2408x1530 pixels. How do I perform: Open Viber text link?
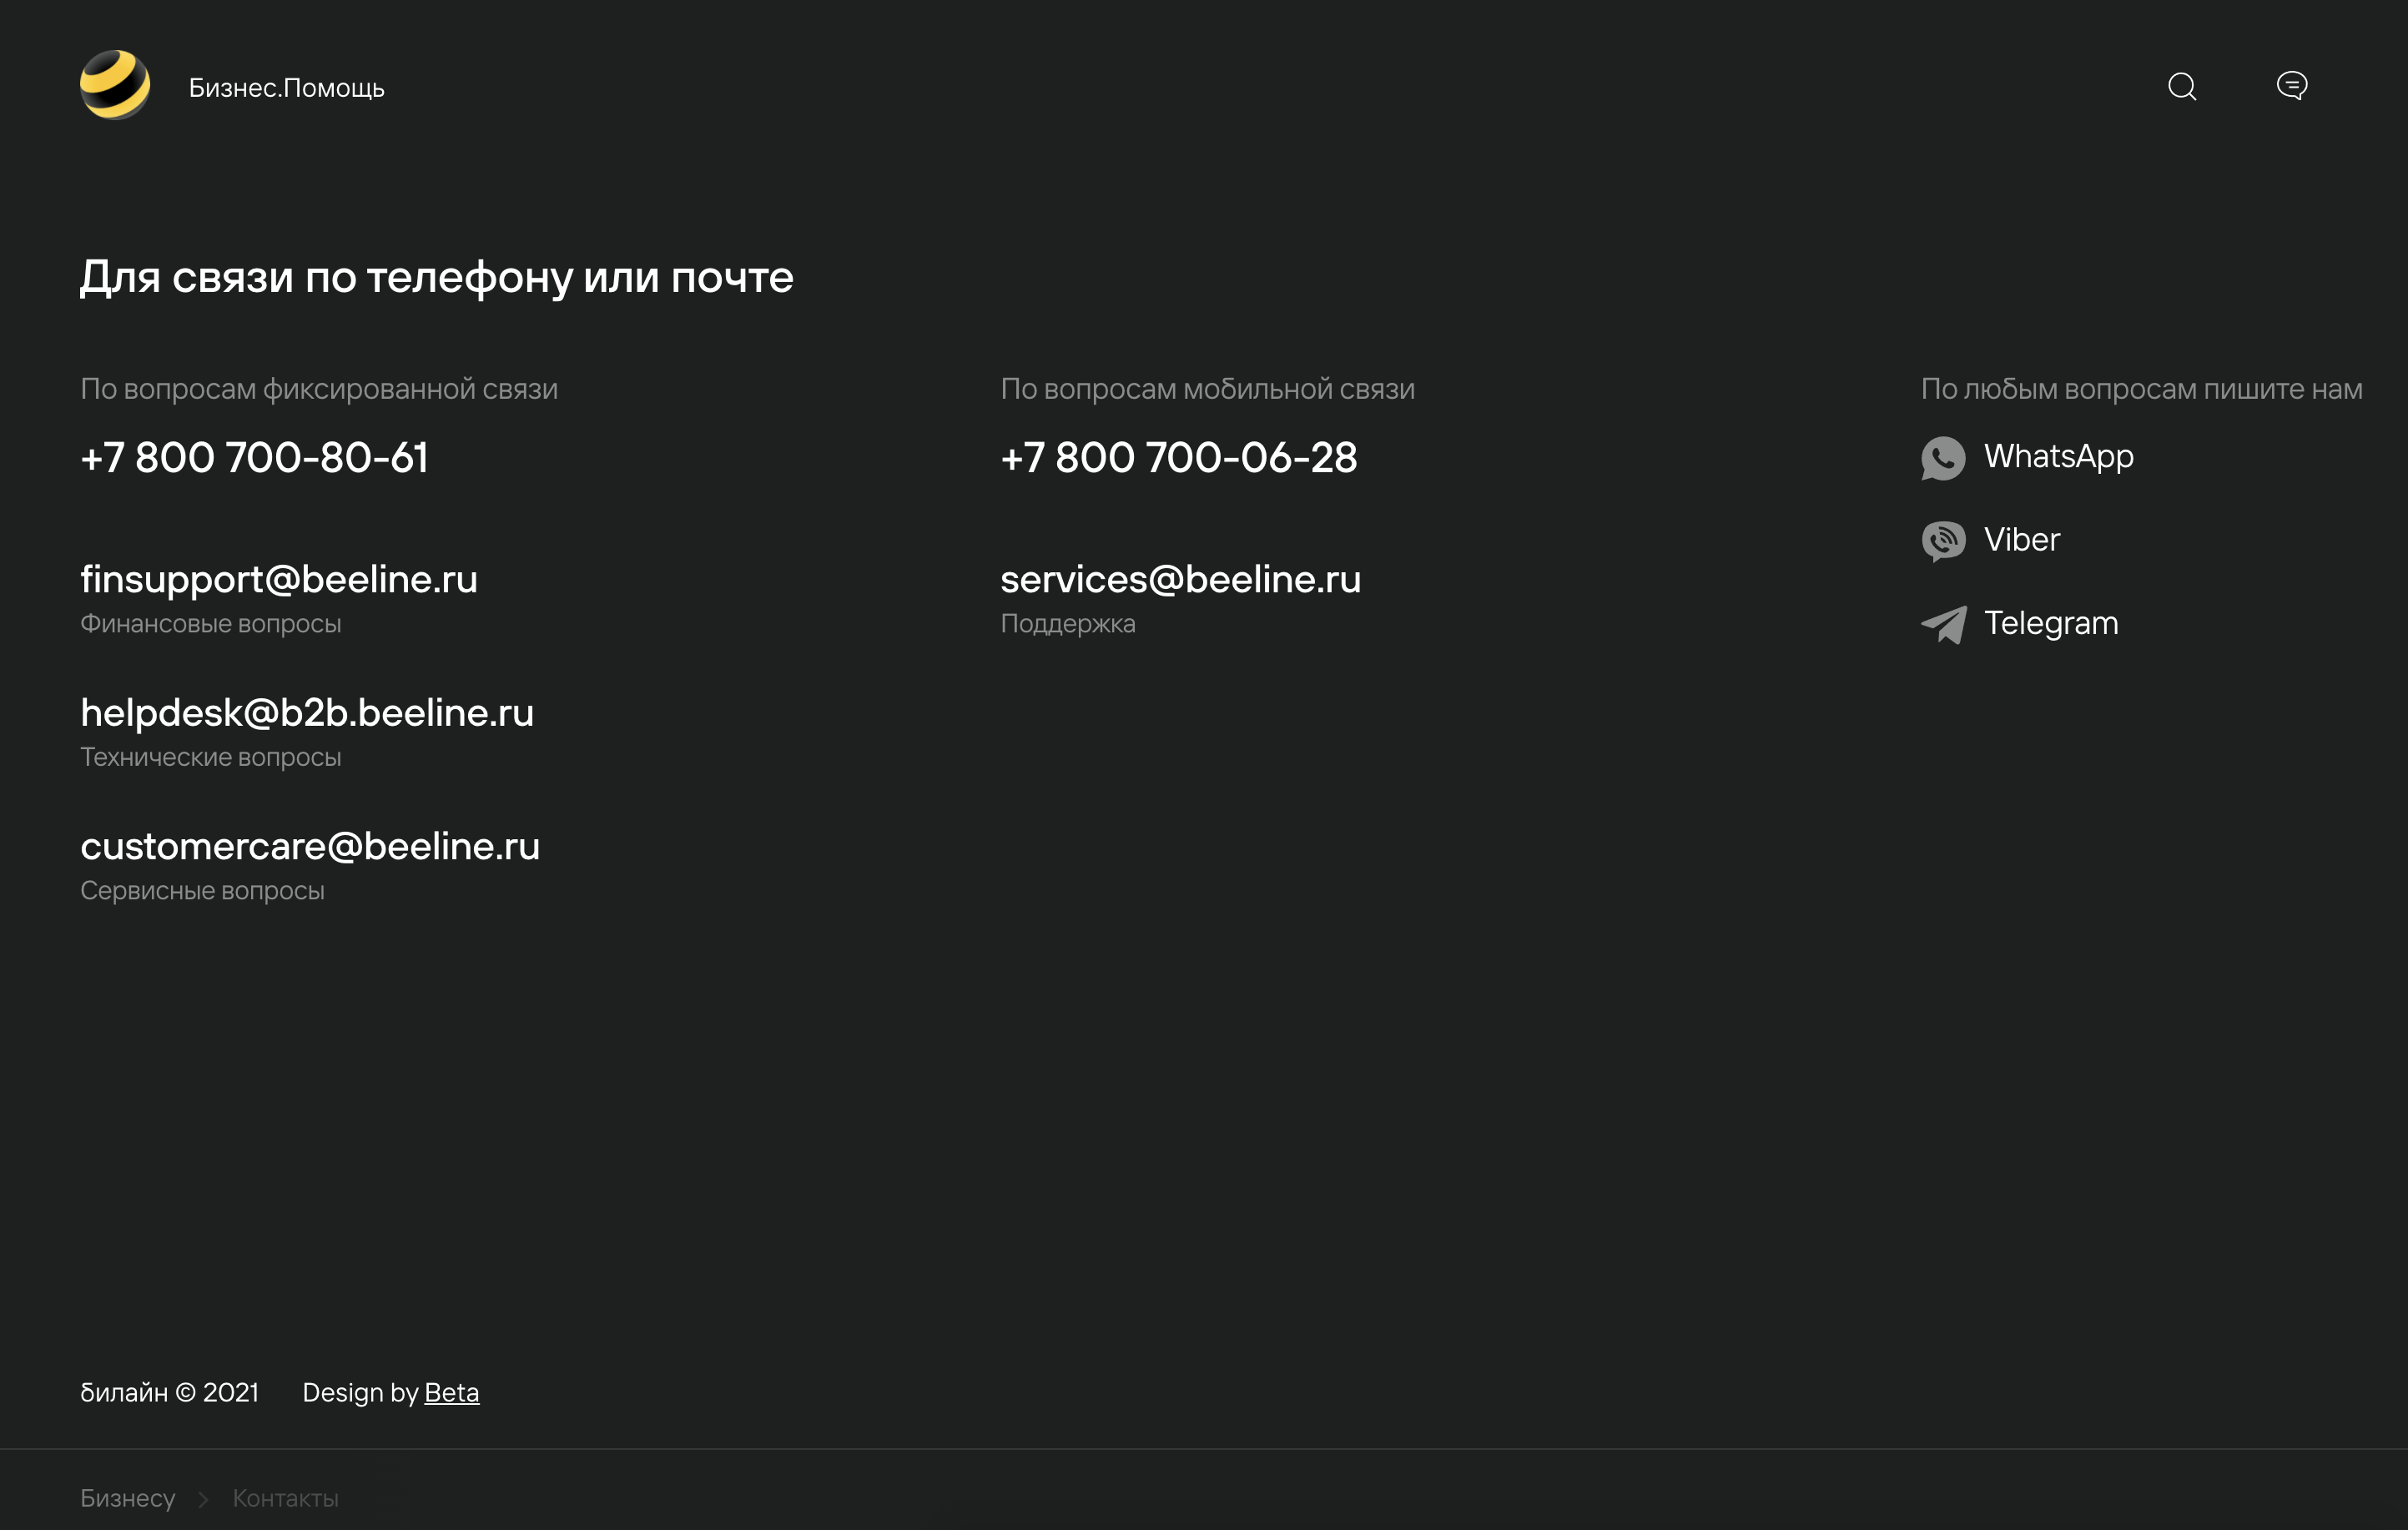pyautogui.click(x=2021, y=540)
